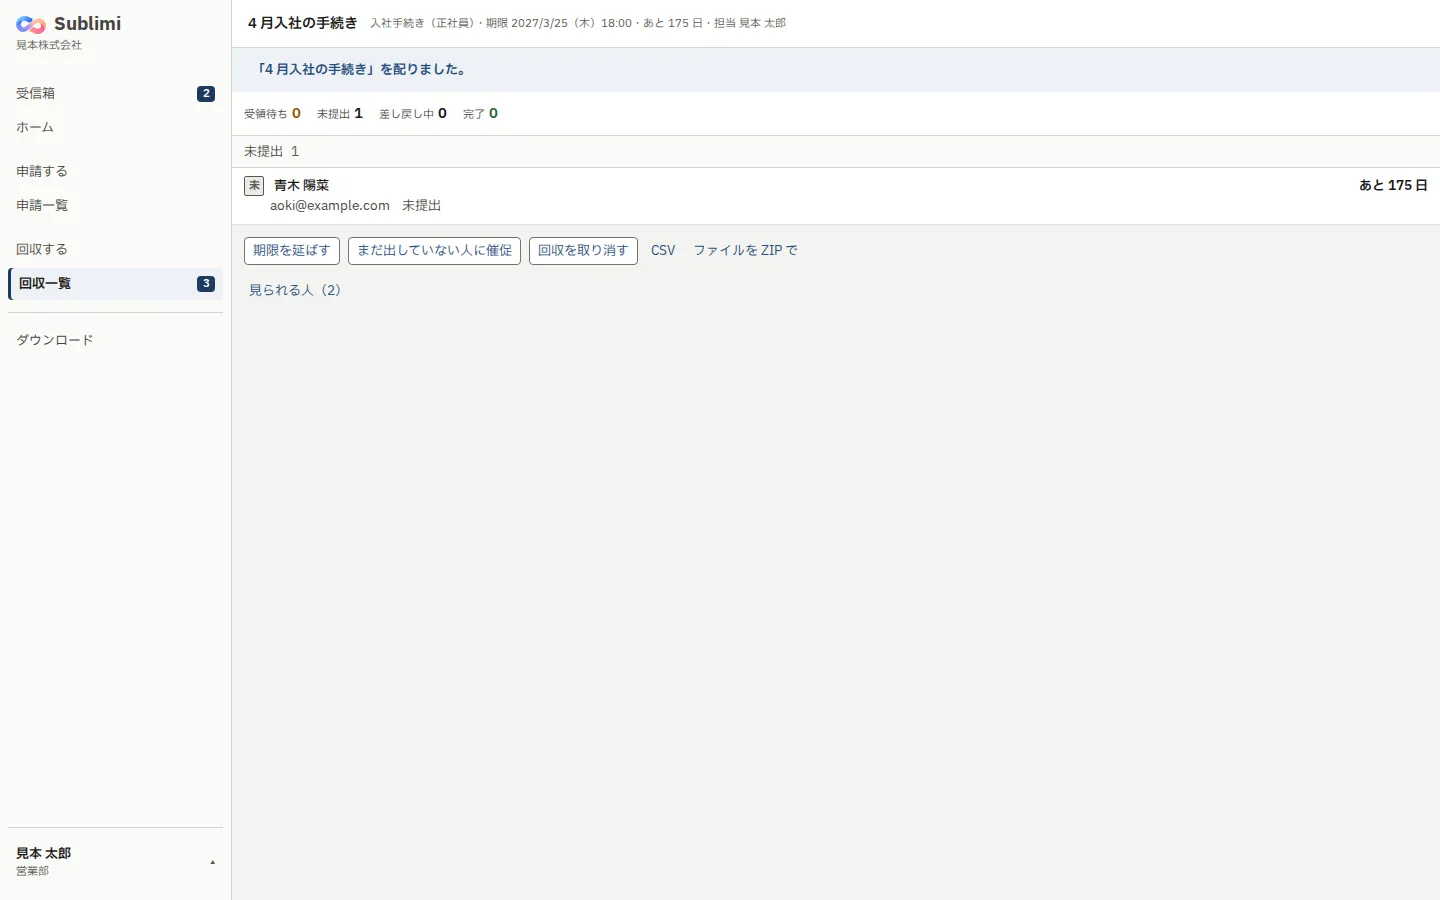Expand the 見本 太郎 user menu
Viewport: 1440px width, 900px height.
click(x=115, y=861)
